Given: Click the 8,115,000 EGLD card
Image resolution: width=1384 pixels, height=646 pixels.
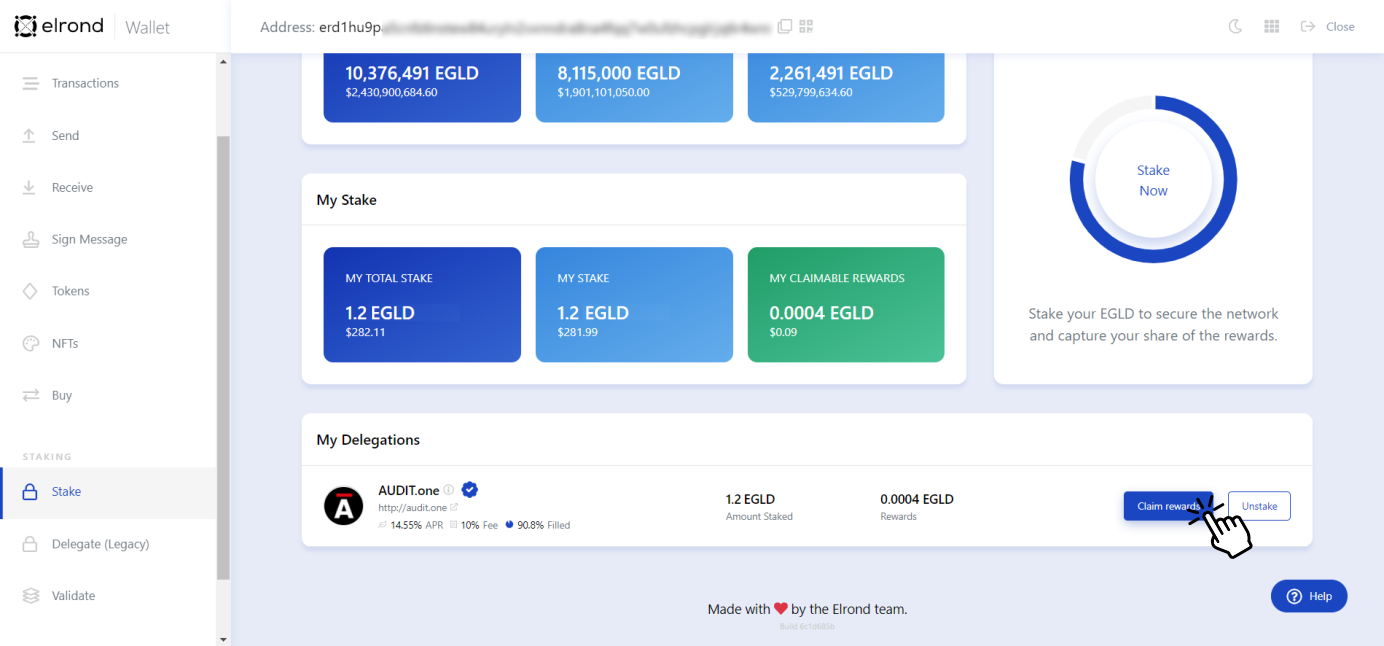Looking at the screenshot, I should click(634, 87).
